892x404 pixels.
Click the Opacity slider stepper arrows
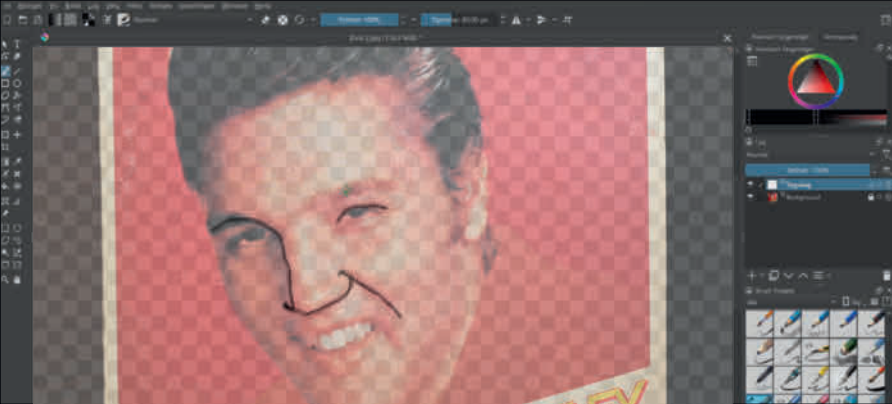click(x=403, y=20)
